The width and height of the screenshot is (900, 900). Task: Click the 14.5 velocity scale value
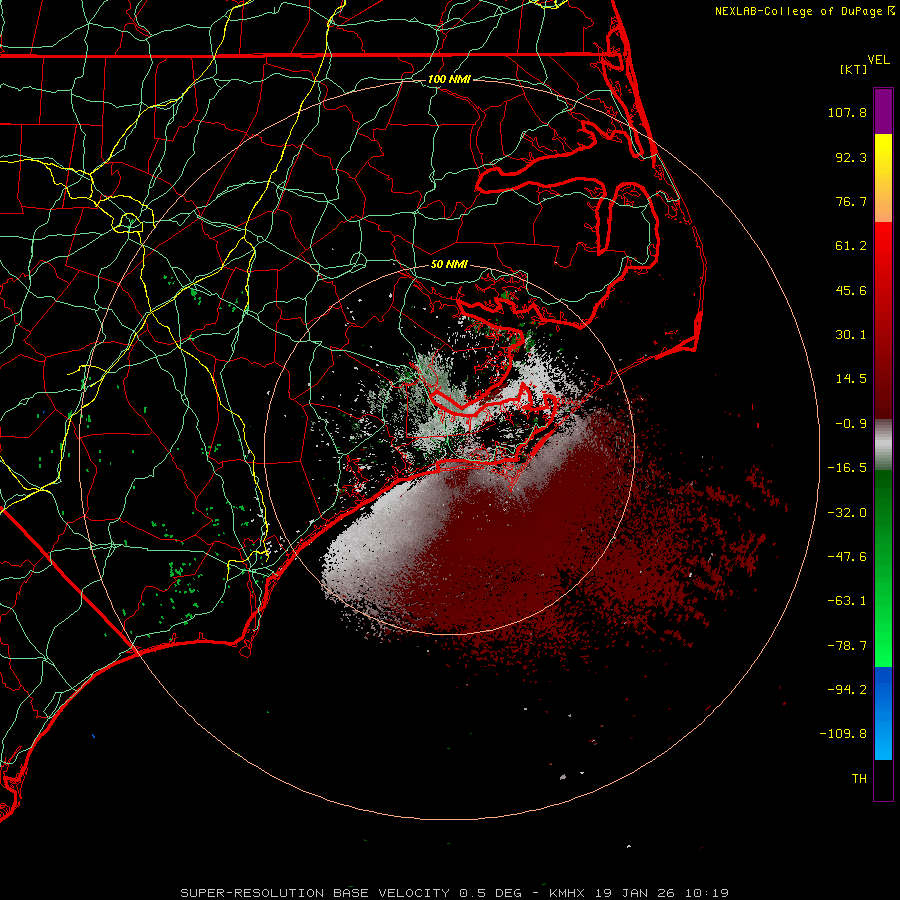coord(851,379)
